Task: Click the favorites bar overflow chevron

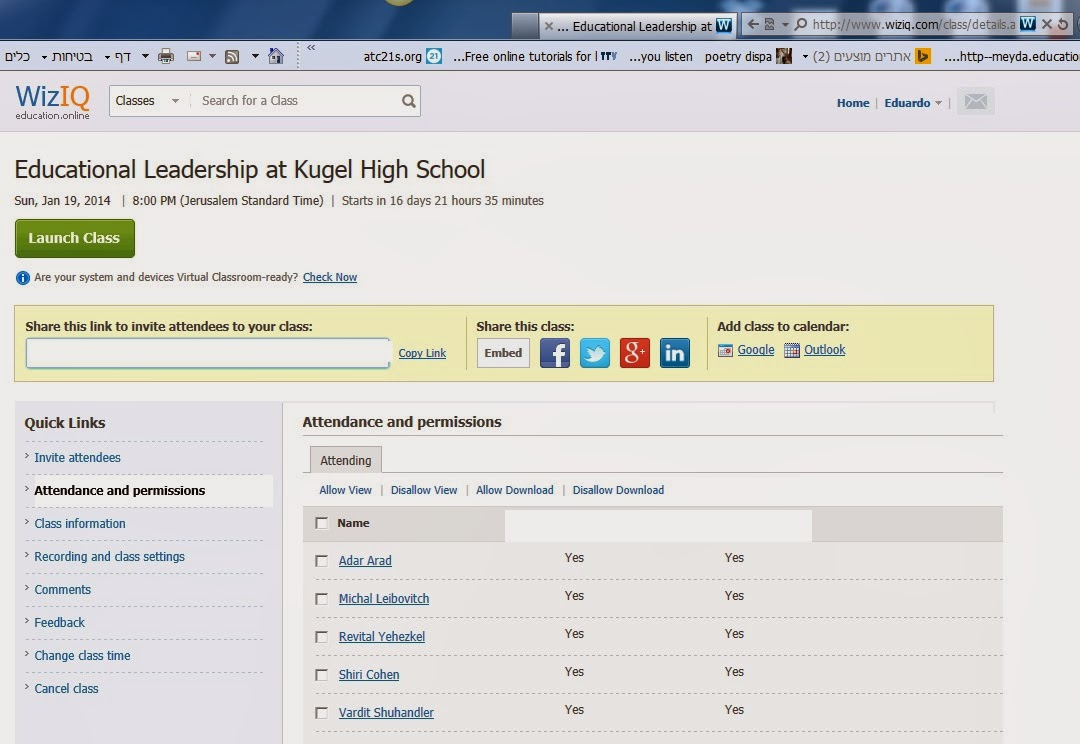Action: click(311, 48)
